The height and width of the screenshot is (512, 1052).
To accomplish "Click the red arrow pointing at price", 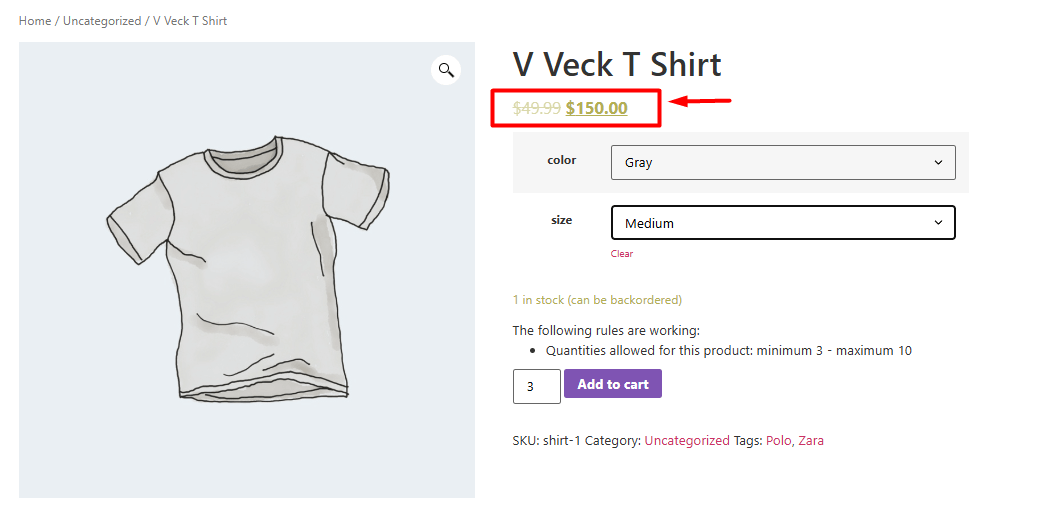I will (x=700, y=101).
